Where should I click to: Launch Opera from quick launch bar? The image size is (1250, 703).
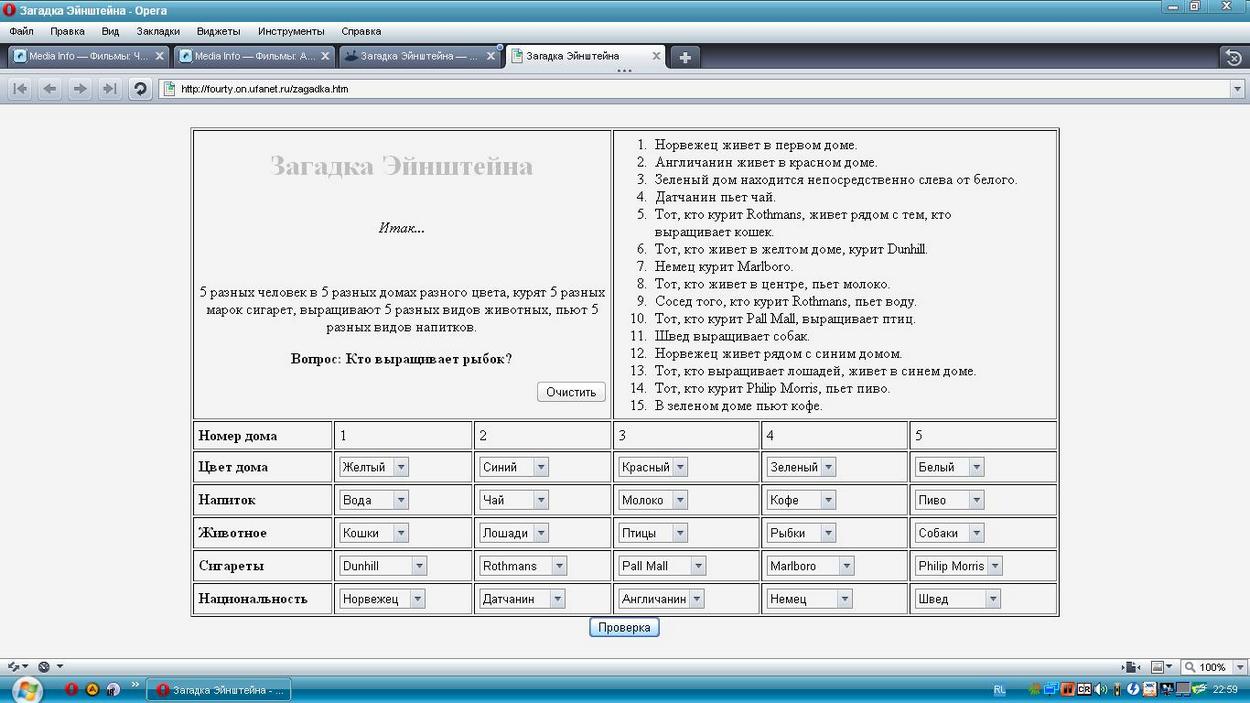pyautogui.click(x=72, y=690)
